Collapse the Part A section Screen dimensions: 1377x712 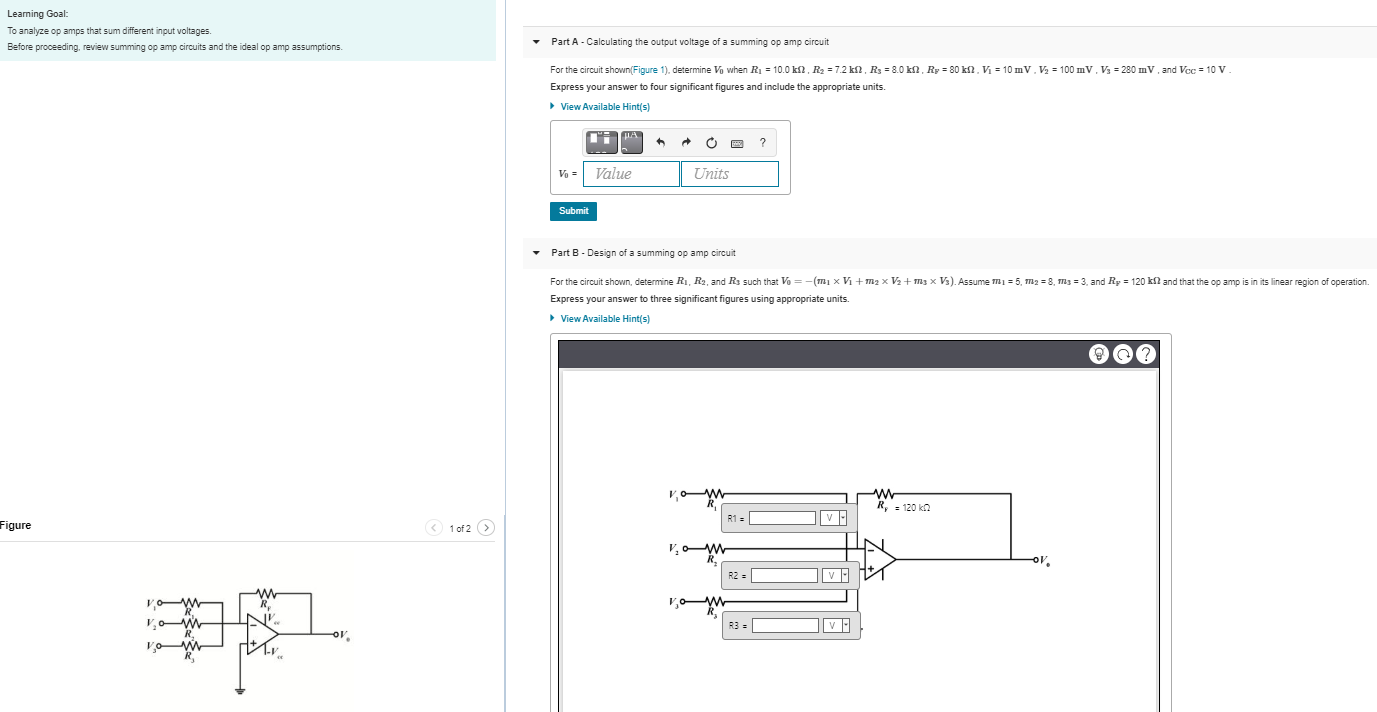tap(536, 42)
